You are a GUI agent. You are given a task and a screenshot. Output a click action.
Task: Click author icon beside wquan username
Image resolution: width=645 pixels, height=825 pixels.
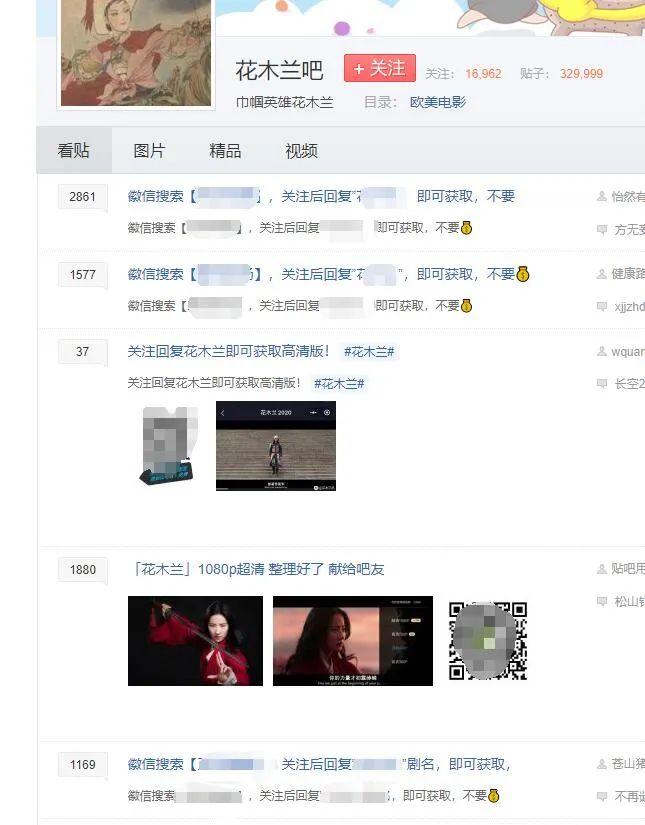pyautogui.click(x=602, y=351)
